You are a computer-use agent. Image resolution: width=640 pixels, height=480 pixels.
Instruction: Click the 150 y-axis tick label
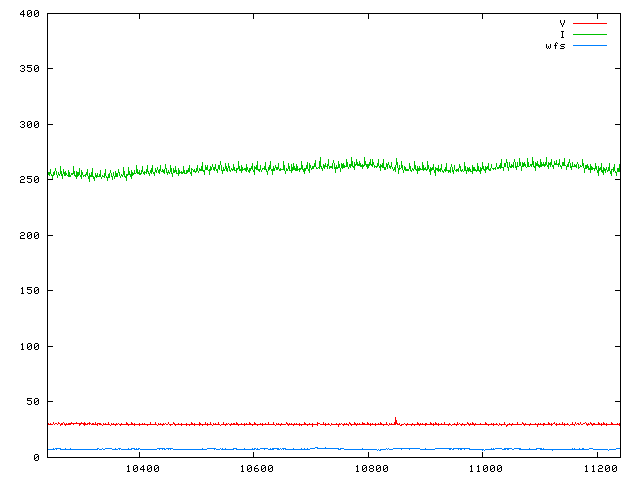[x=28, y=291]
